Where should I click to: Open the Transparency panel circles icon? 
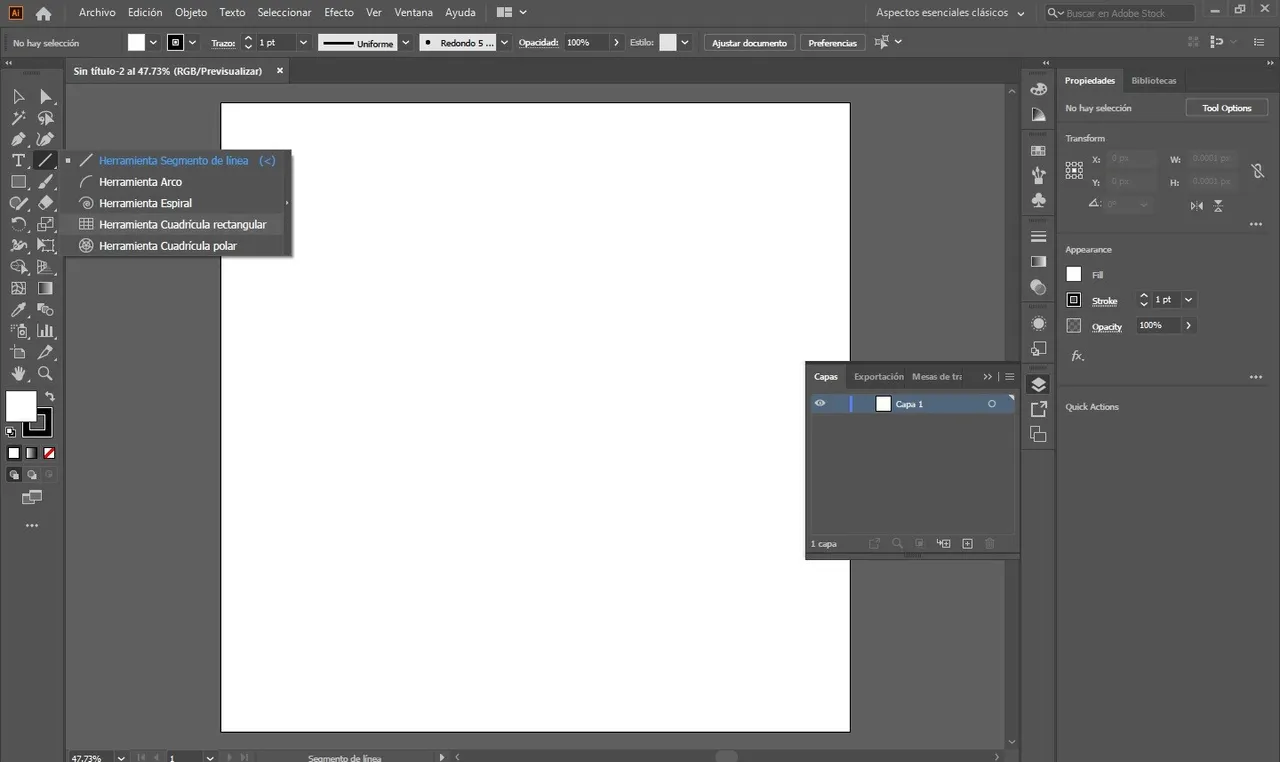[1038, 287]
